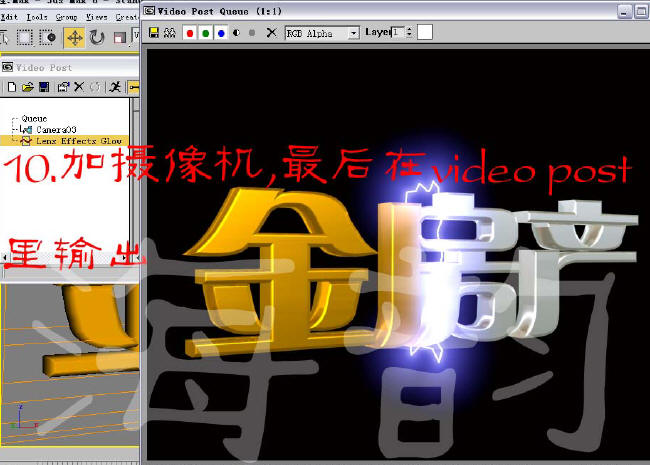Minimize the Video Post Queue window
The image size is (650, 465).
coord(624,12)
